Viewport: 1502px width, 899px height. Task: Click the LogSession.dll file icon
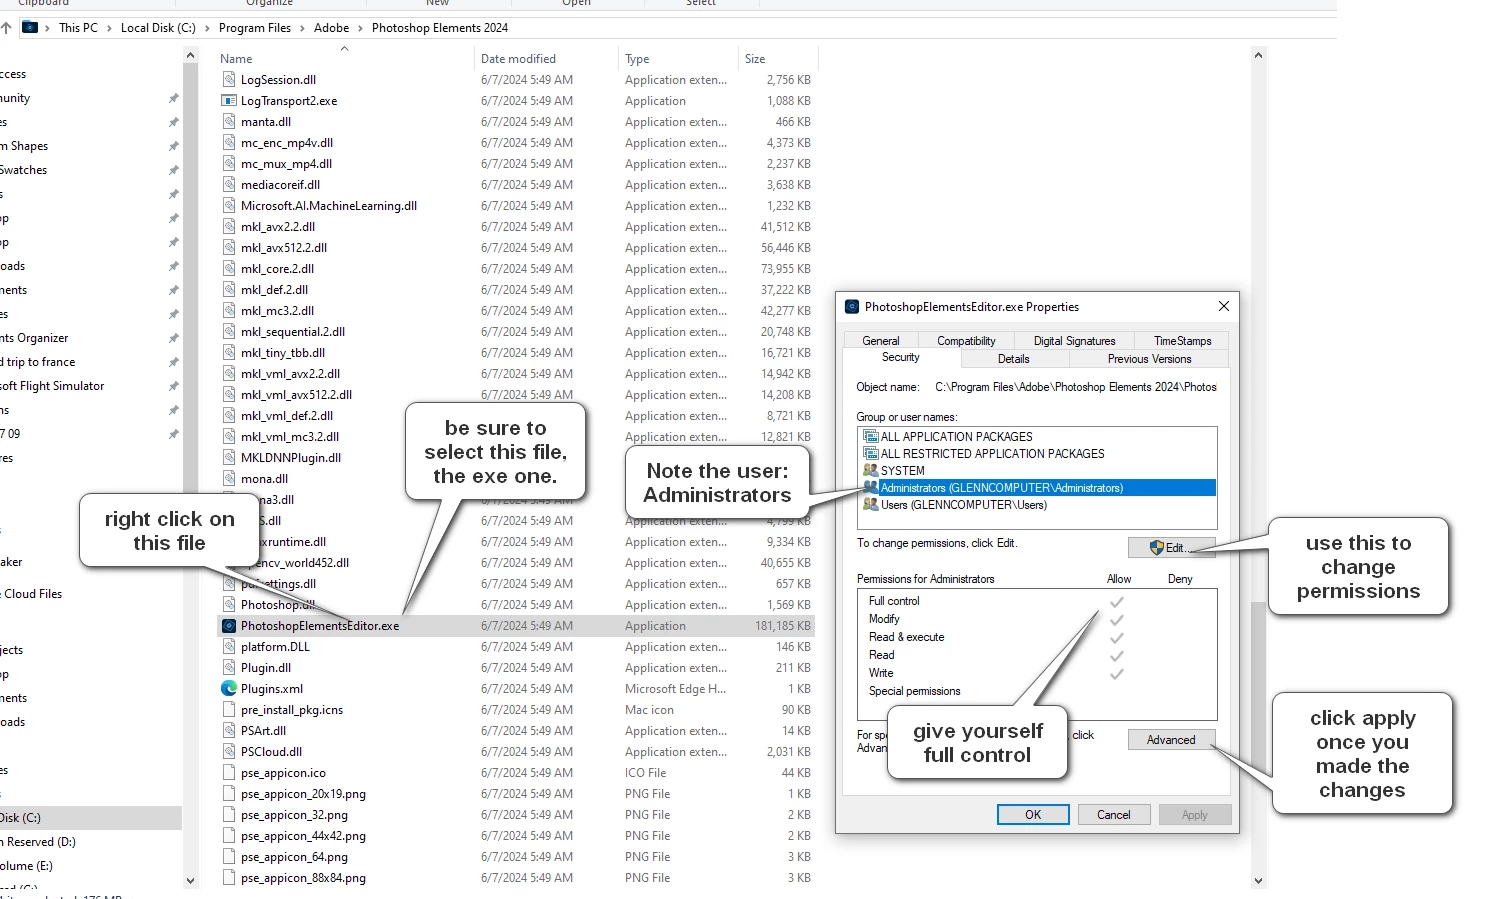pos(229,79)
